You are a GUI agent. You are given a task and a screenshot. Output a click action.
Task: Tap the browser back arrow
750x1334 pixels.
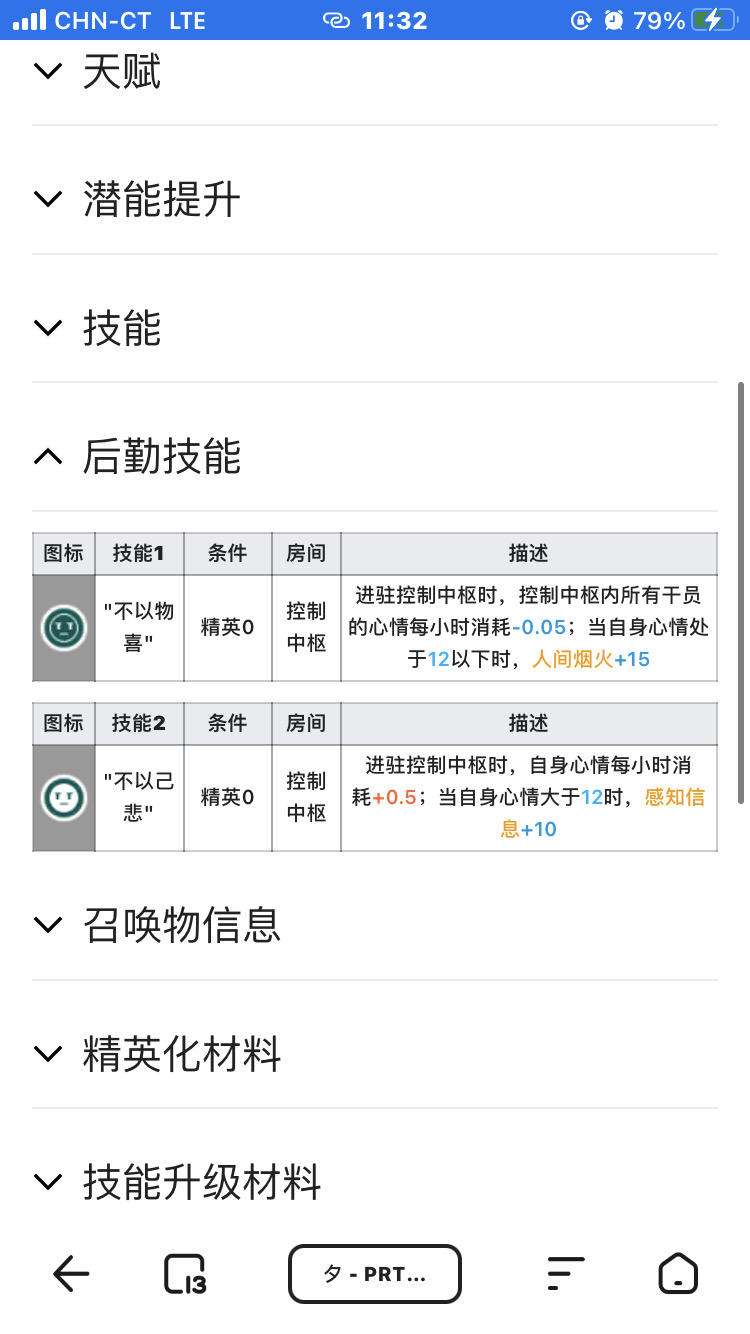click(x=71, y=1274)
